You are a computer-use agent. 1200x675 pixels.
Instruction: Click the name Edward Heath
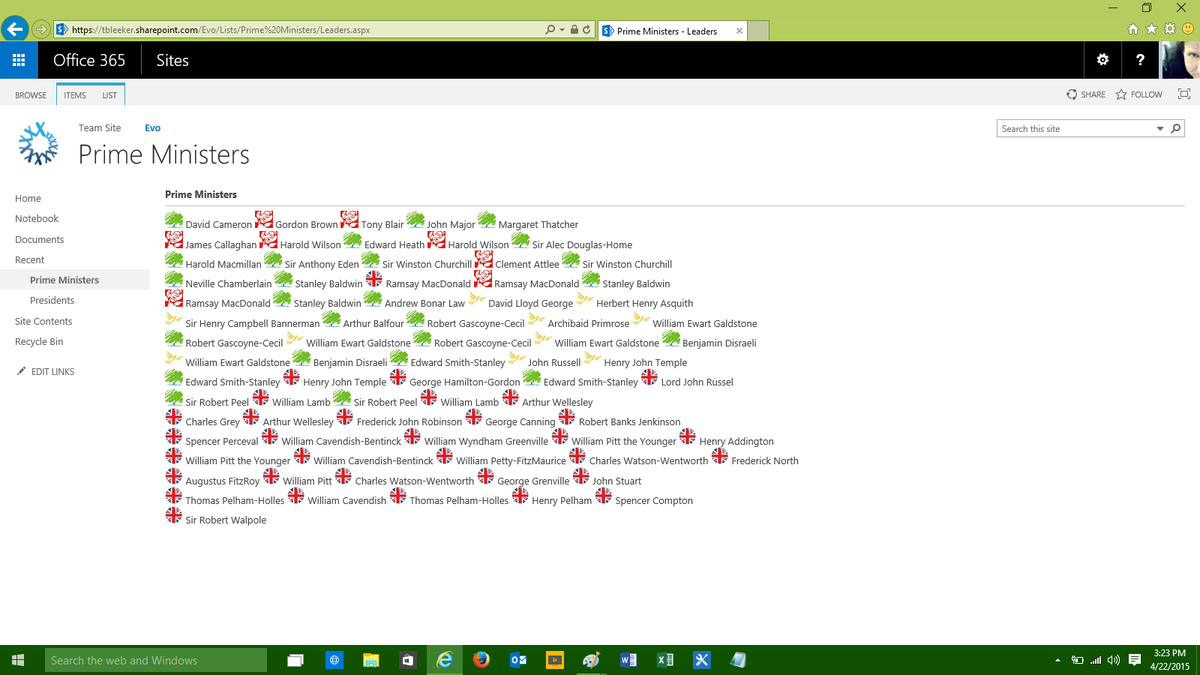click(394, 245)
